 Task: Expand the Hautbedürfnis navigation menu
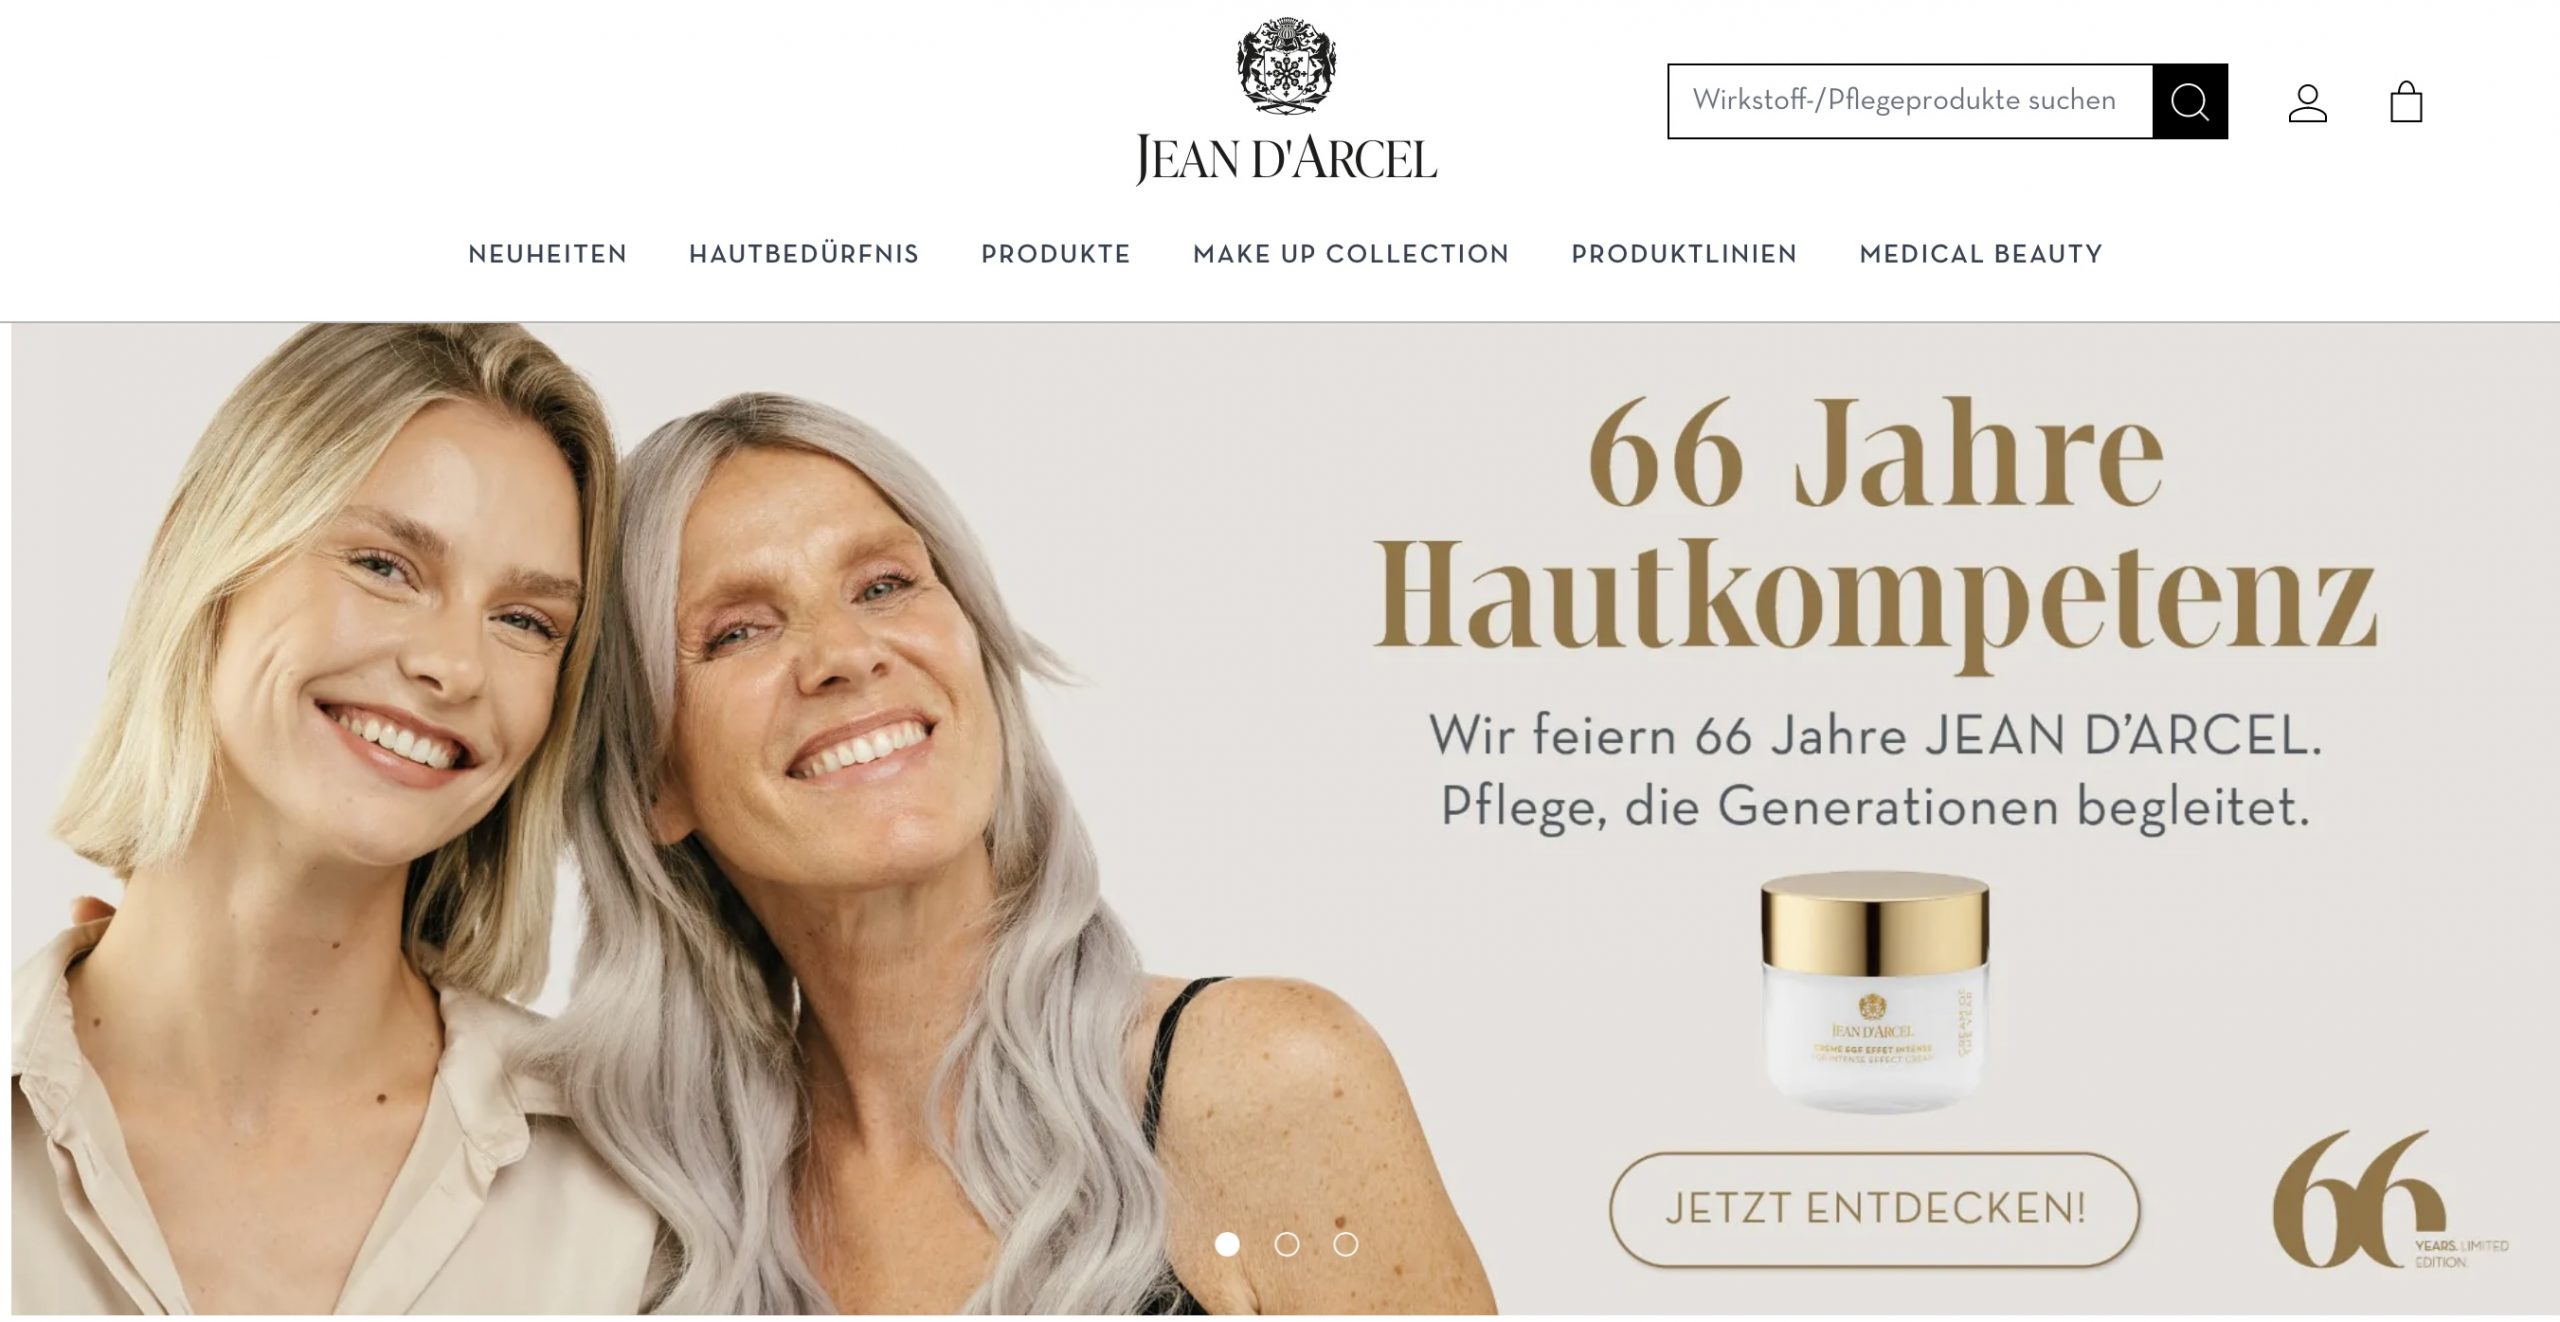(x=804, y=254)
